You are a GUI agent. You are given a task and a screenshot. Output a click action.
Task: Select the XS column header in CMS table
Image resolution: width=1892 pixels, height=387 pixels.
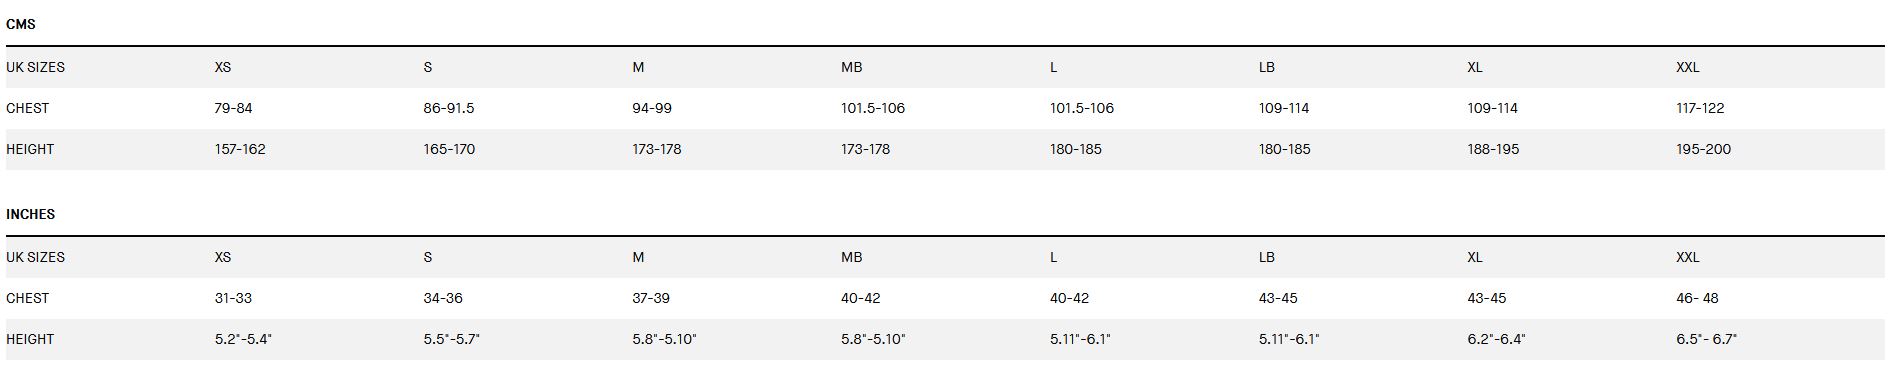point(223,67)
